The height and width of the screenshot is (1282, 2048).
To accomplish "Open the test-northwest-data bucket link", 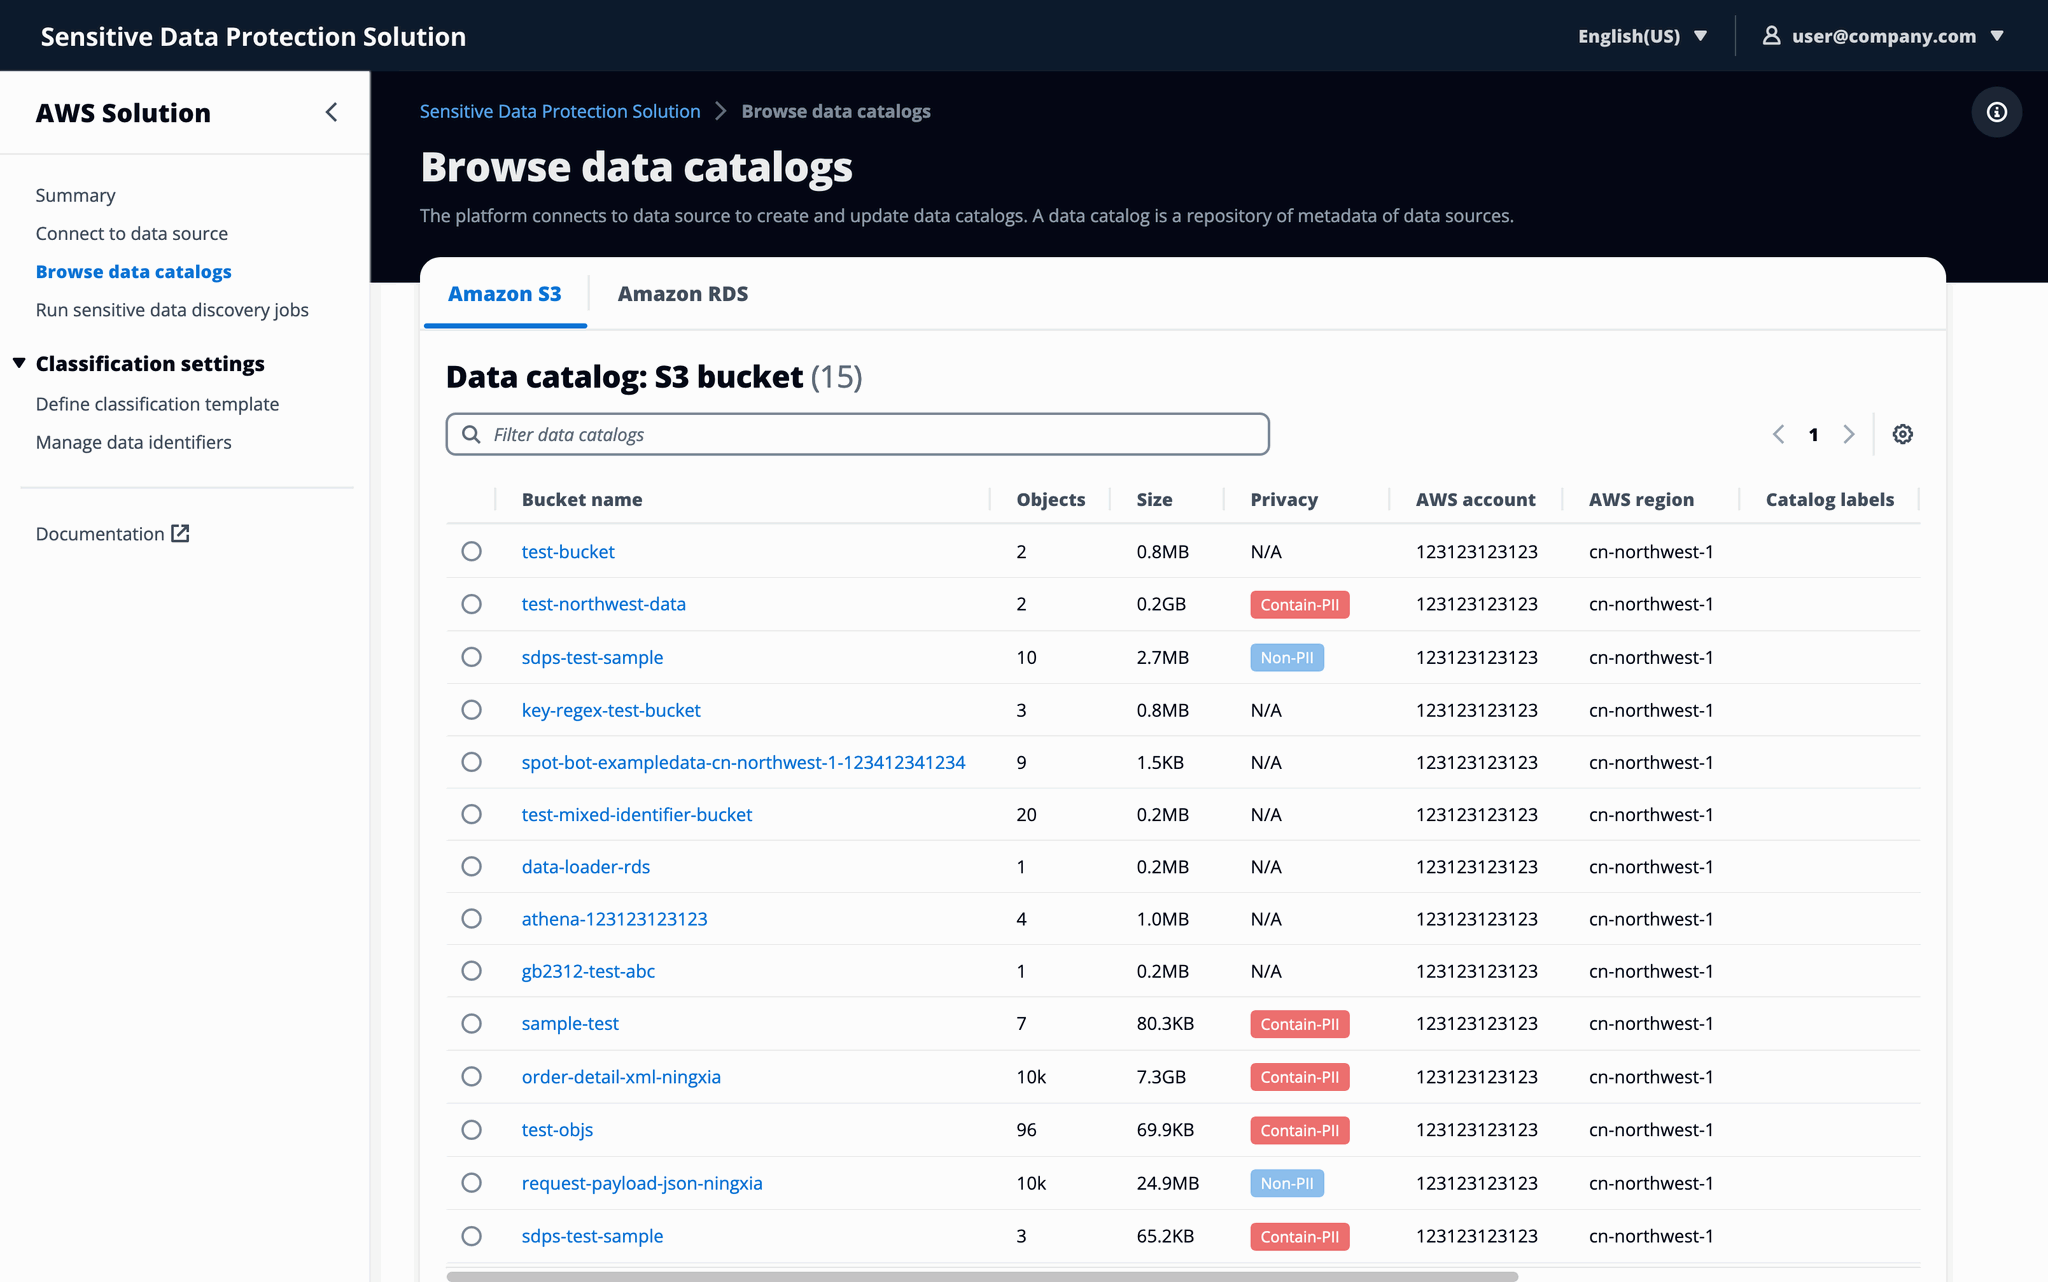I will 603,604.
